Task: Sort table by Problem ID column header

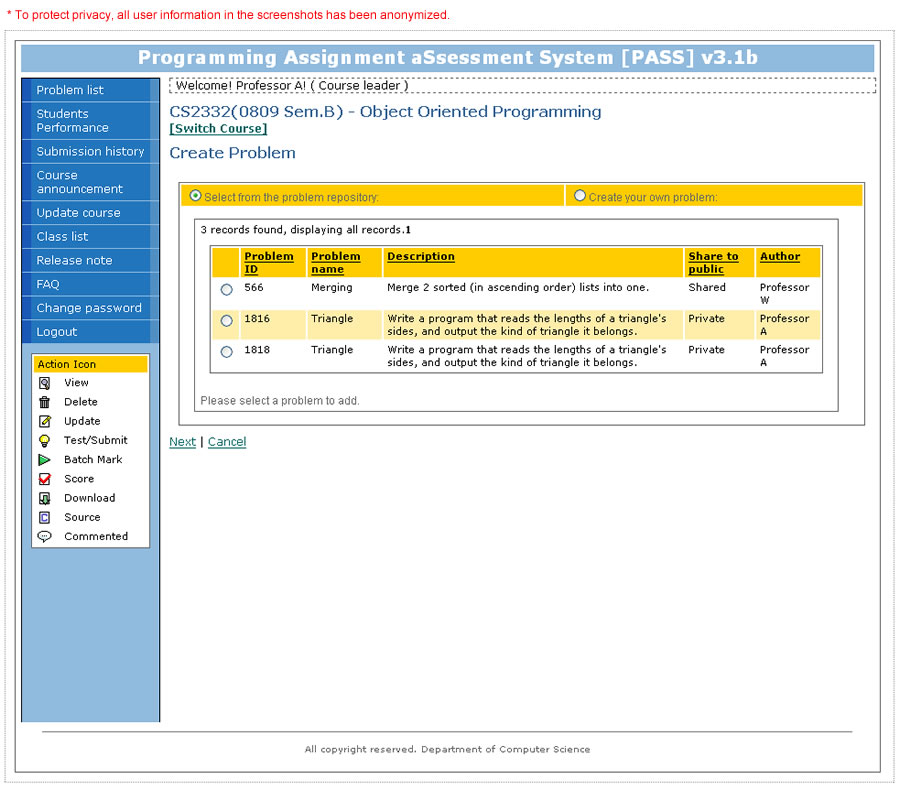Action: click(268, 262)
